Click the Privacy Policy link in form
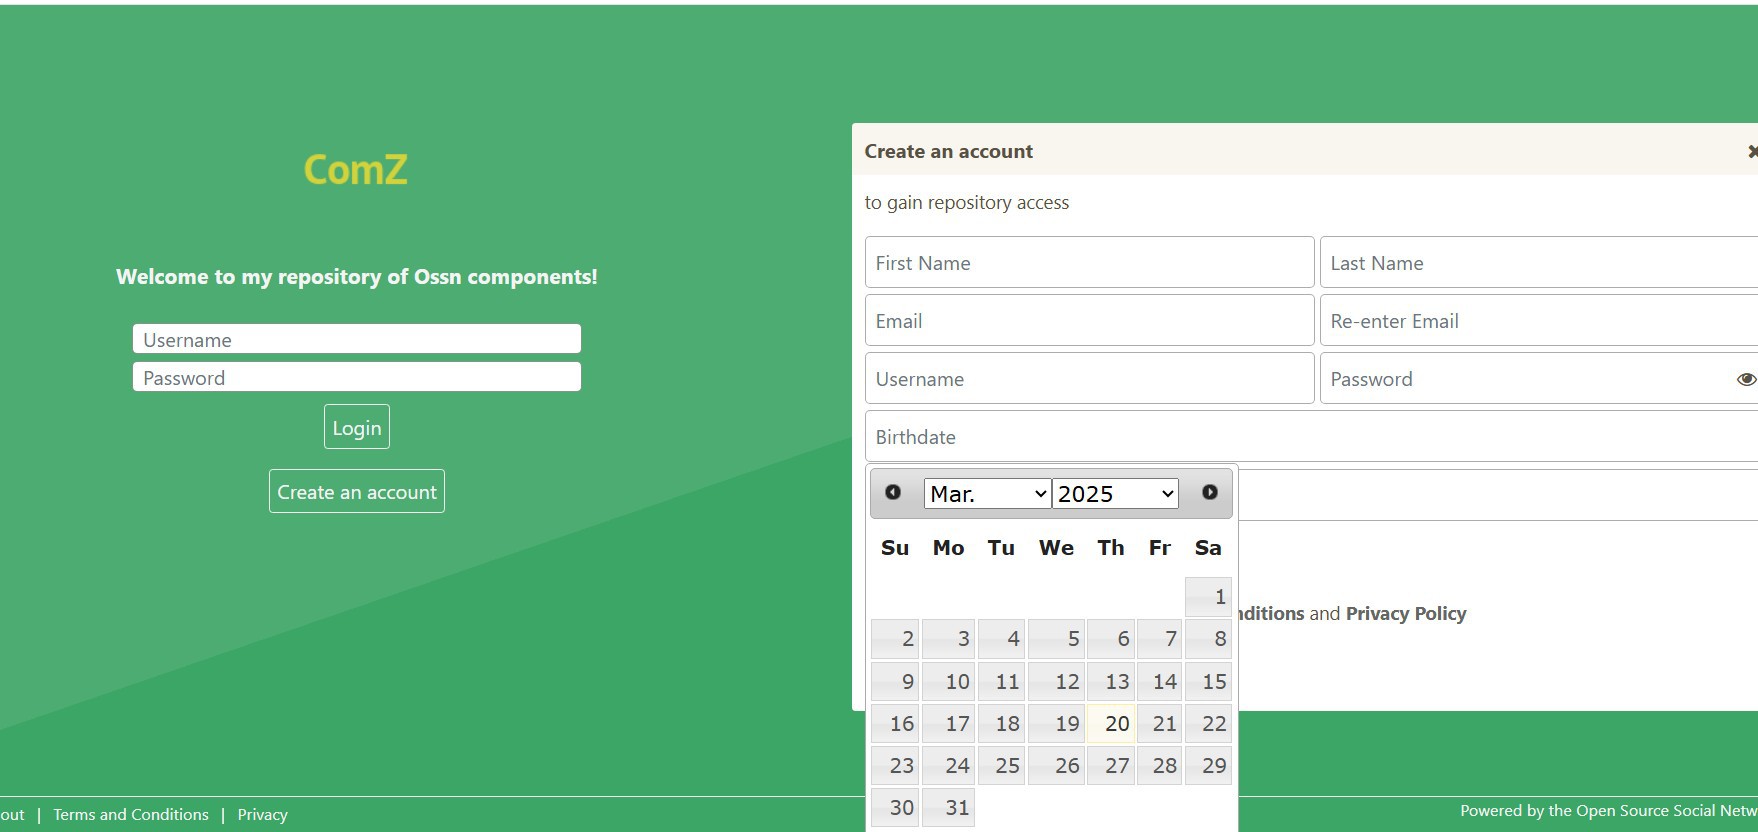This screenshot has width=1758, height=832. click(x=1405, y=614)
